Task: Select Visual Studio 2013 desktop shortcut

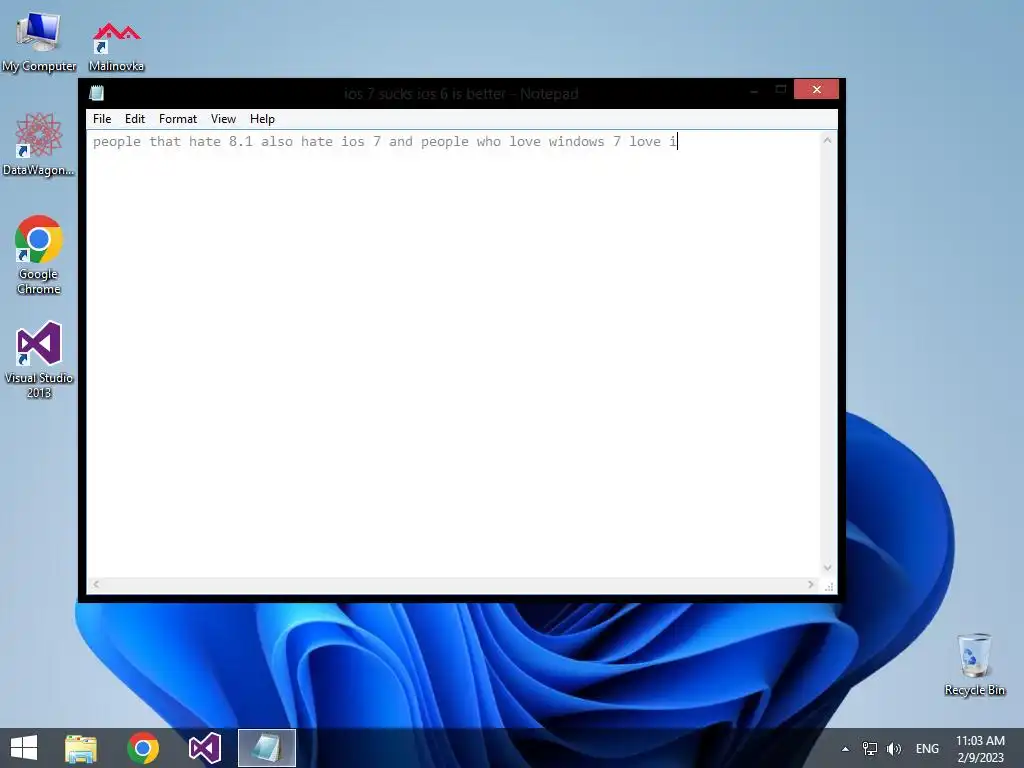Action: point(39,359)
